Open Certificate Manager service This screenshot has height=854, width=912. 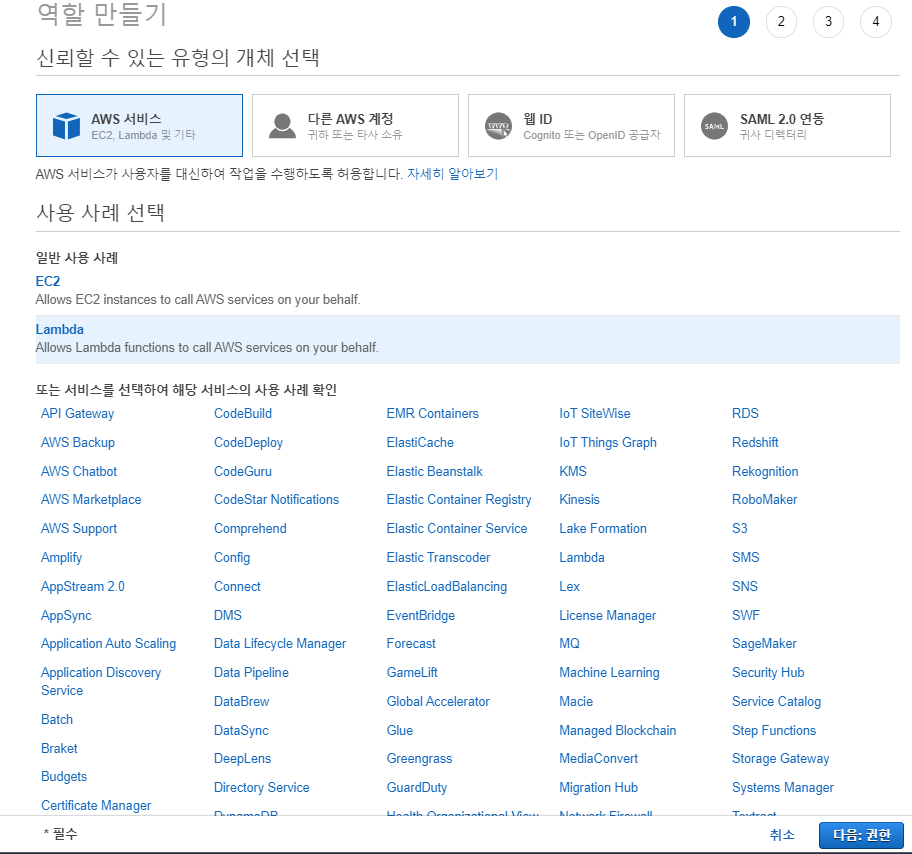point(96,805)
